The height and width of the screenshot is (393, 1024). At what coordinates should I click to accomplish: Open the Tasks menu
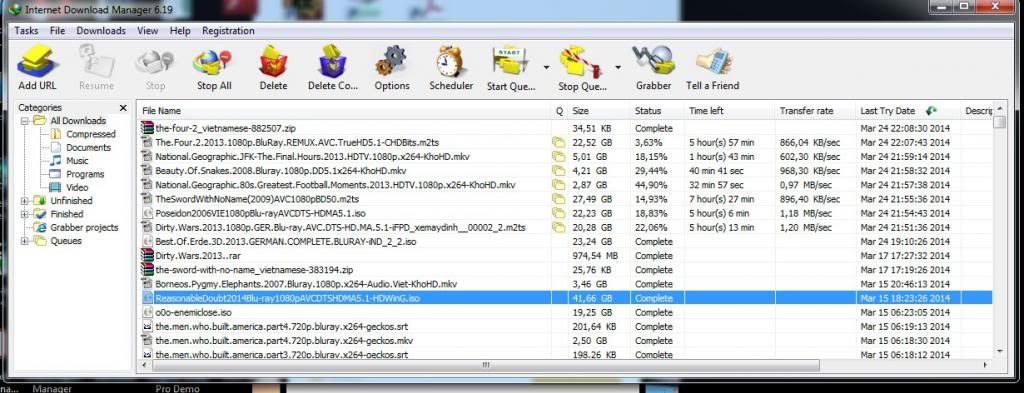click(x=26, y=31)
